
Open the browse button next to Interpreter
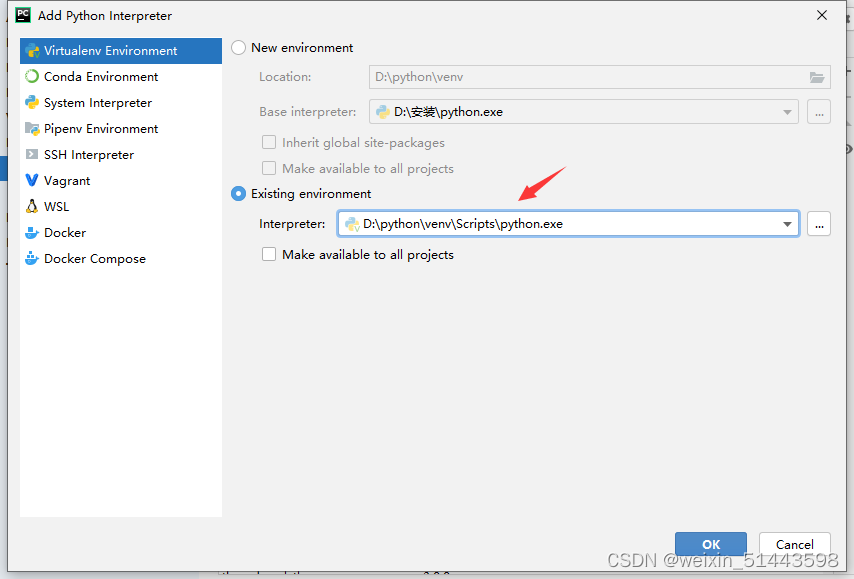pos(819,224)
